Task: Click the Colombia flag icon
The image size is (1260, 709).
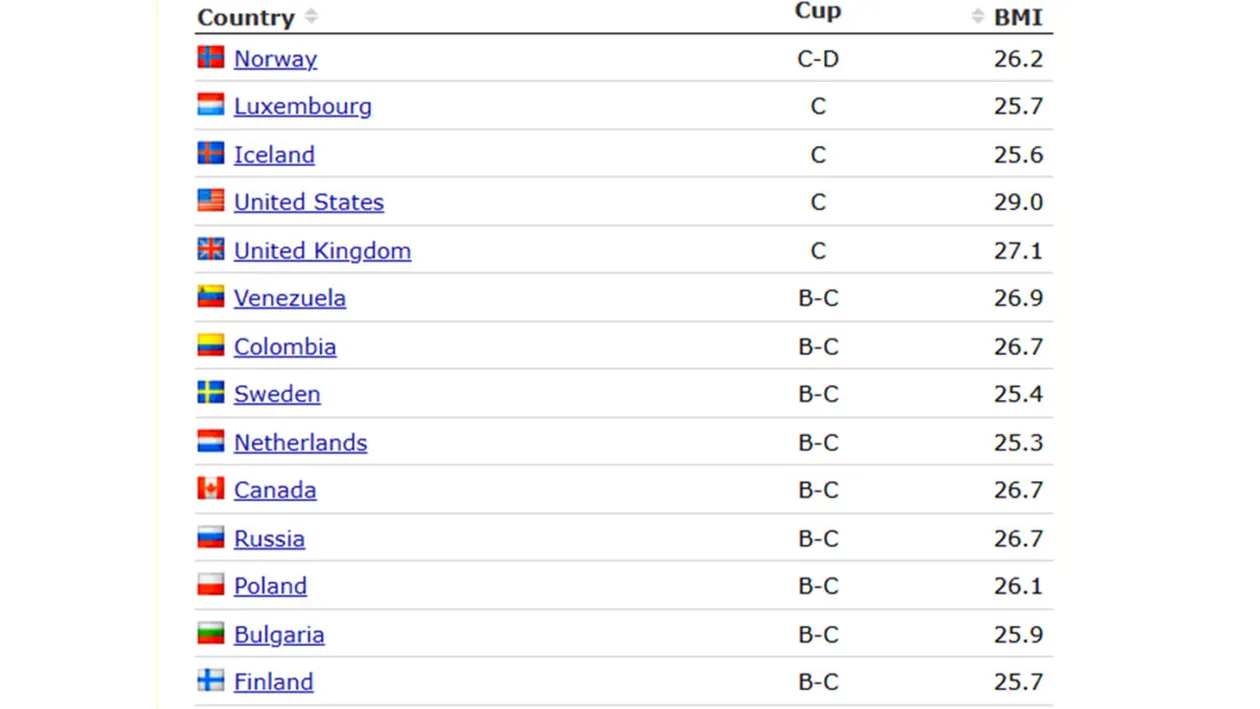Action: point(210,345)
